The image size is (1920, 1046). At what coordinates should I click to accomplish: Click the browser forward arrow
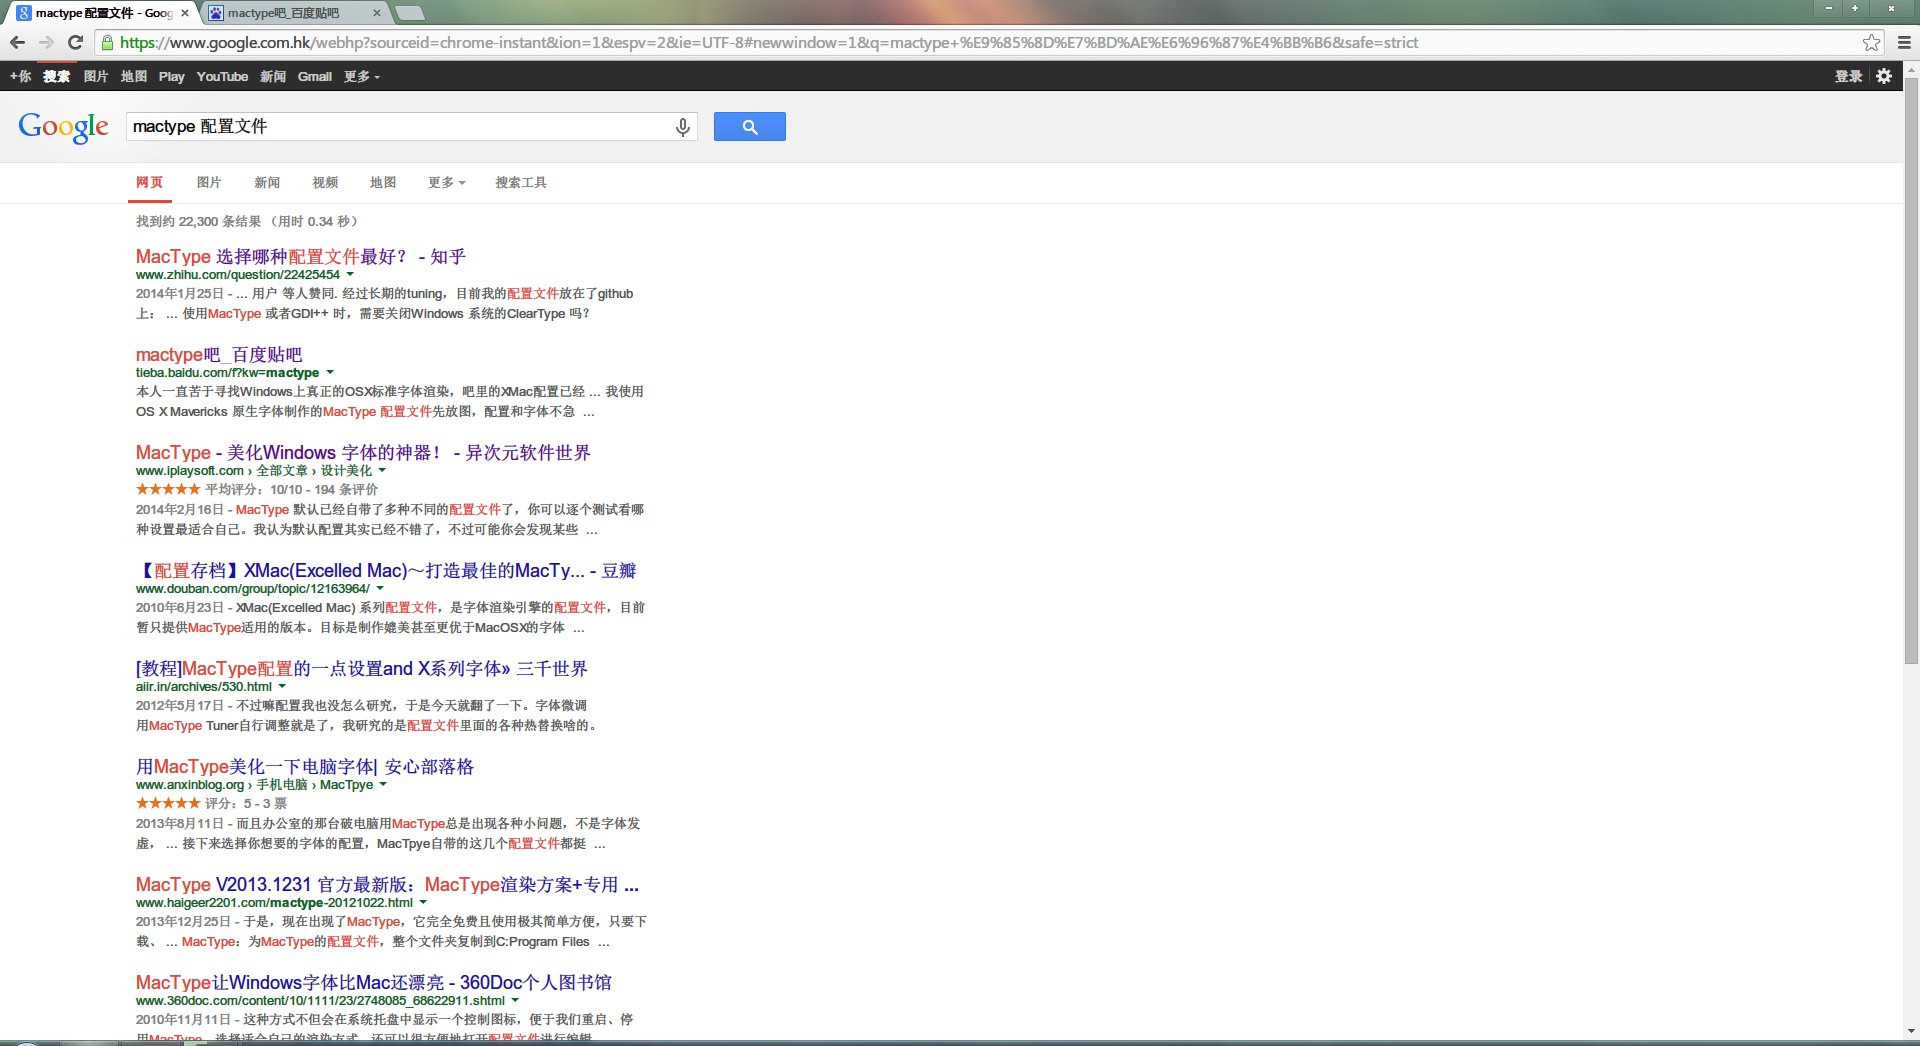[46, 42]
